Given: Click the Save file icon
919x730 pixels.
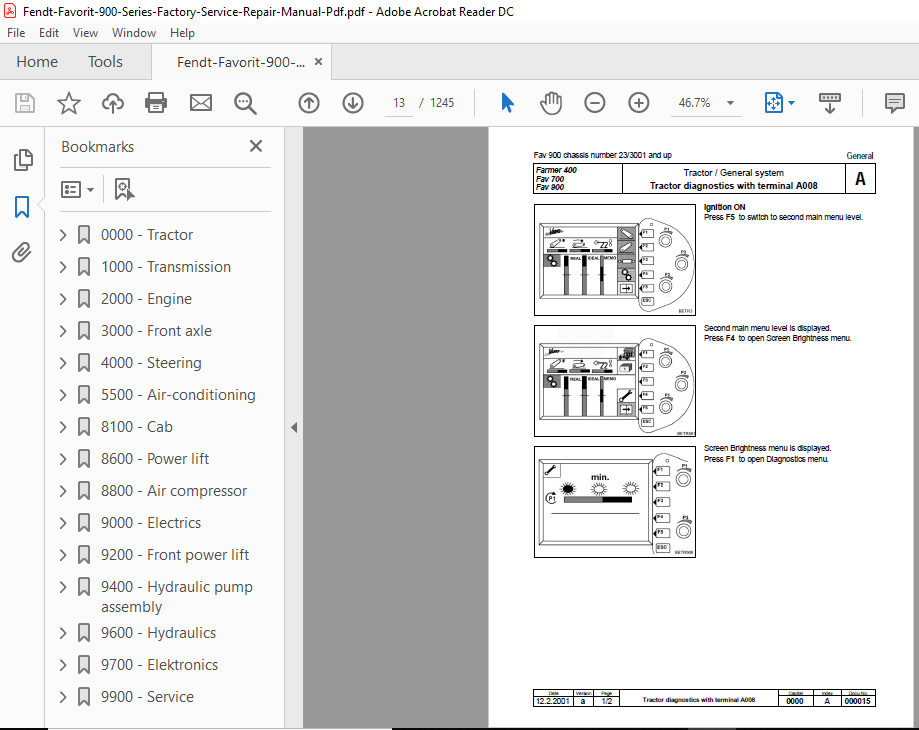Looking at the screenshot, I should tap(25, 103).
